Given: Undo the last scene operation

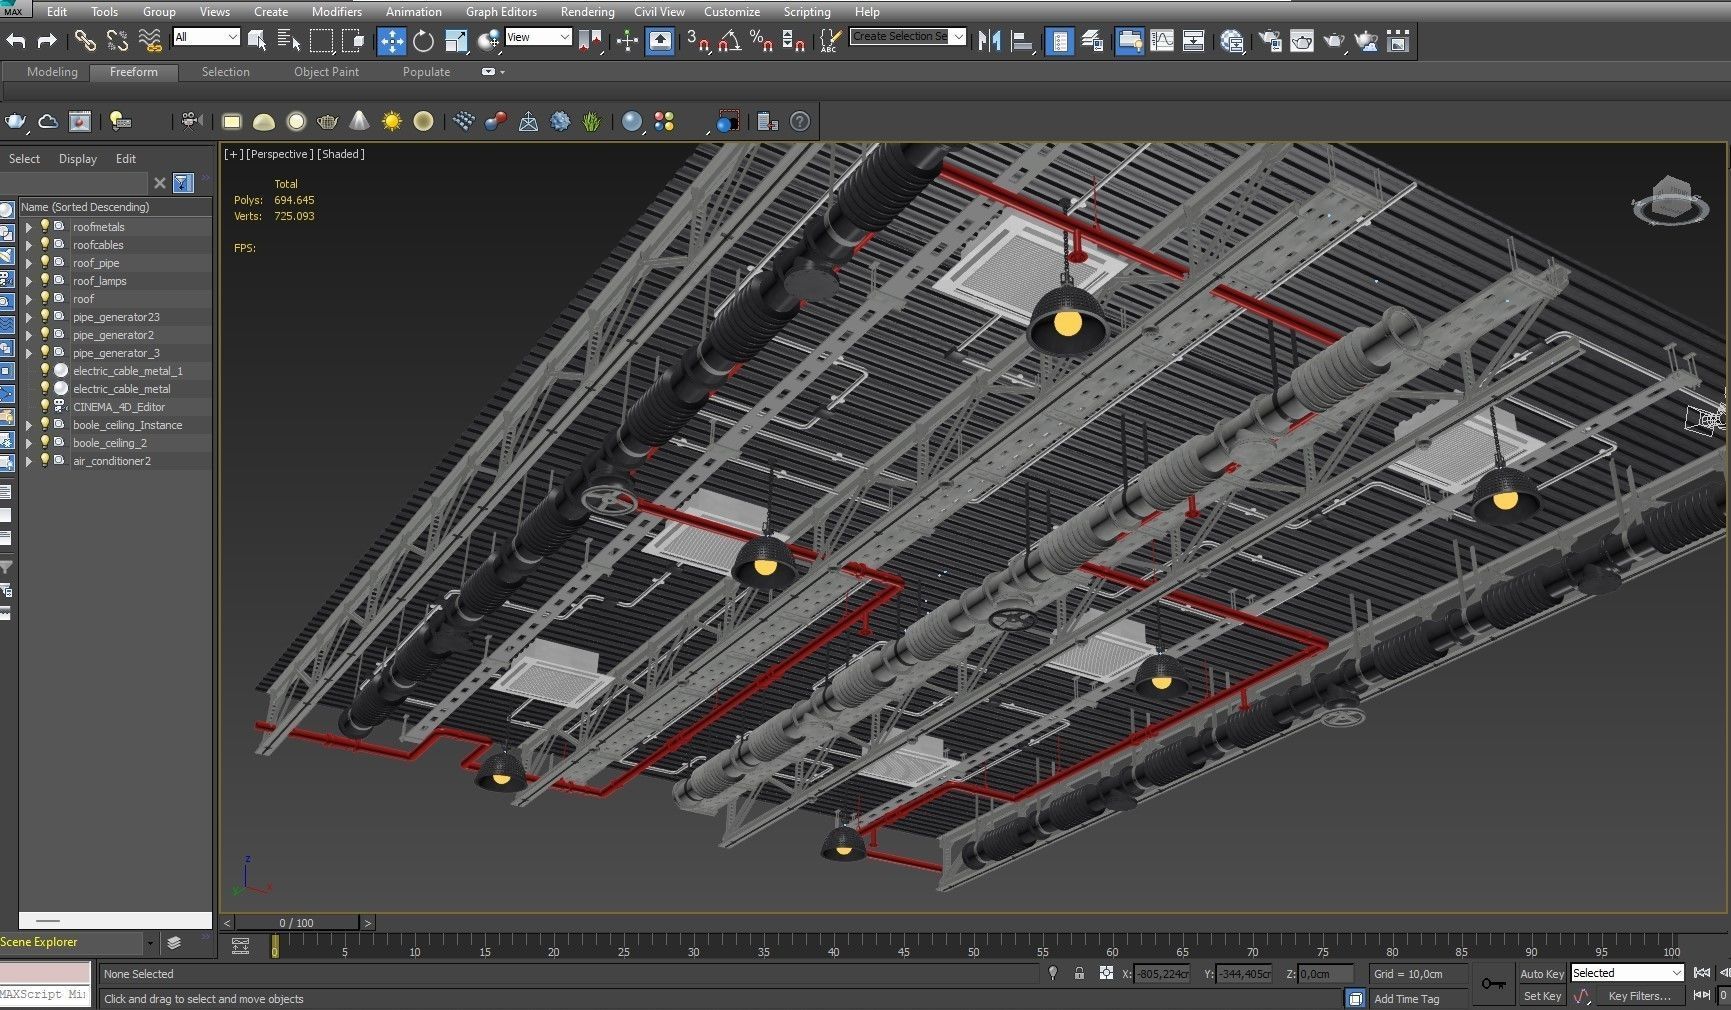Looking at the screenshot, I should [16, 41].
